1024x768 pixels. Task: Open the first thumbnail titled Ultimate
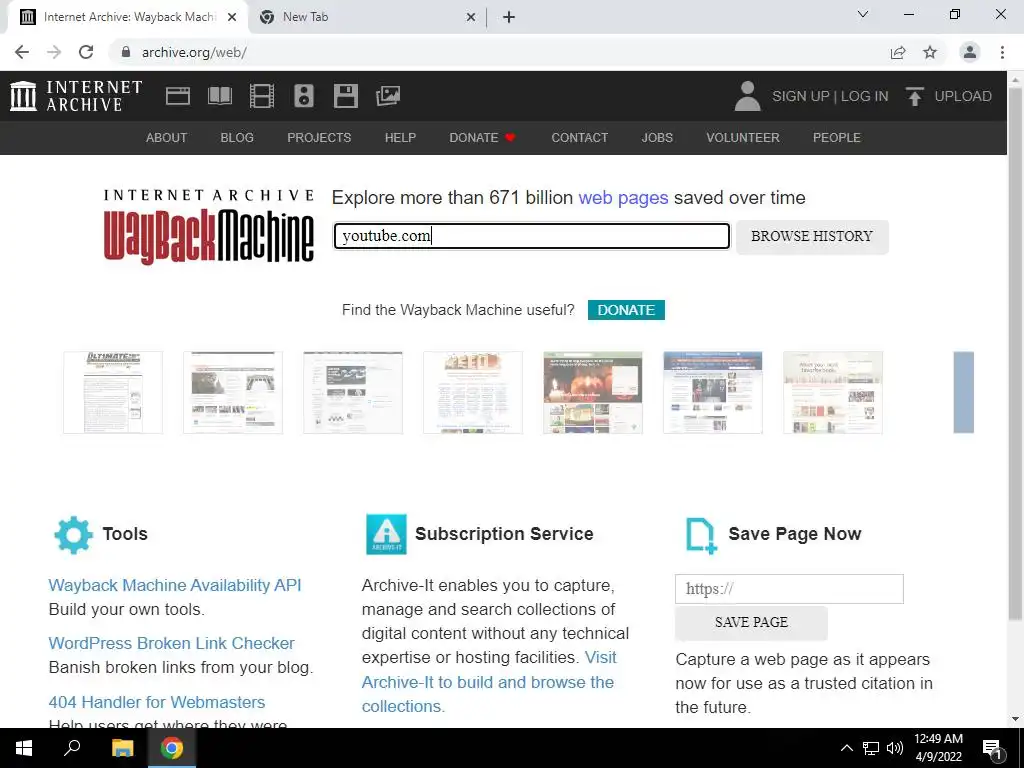pyautogui.click(x=113, y=392)
